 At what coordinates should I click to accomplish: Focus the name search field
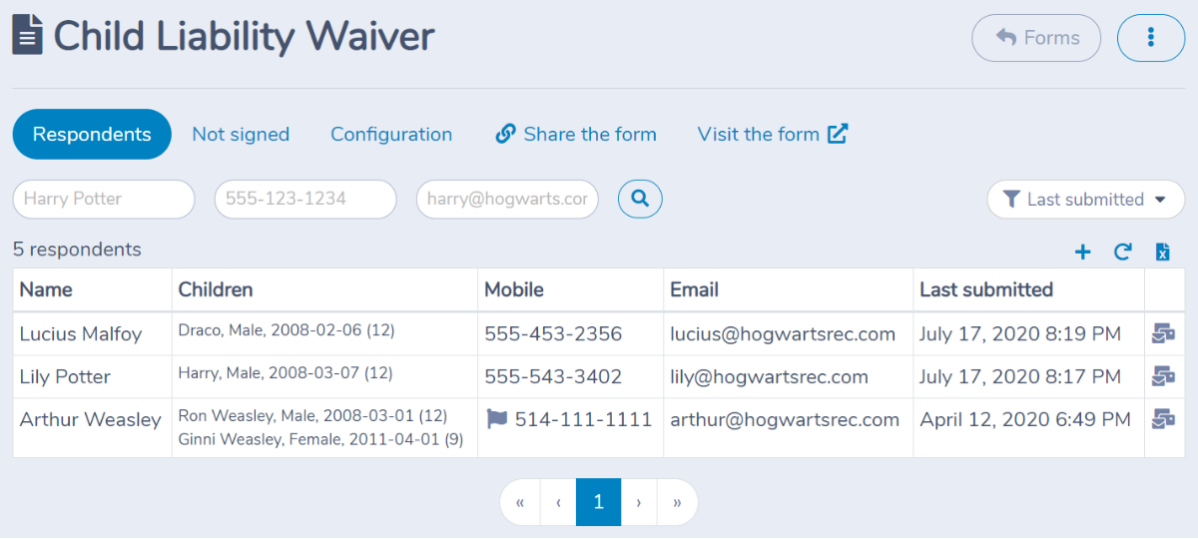[104, 200]
